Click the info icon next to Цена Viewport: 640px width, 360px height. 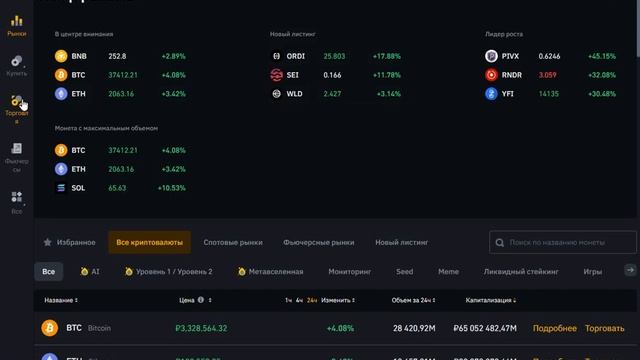click(x=201, y=300)
